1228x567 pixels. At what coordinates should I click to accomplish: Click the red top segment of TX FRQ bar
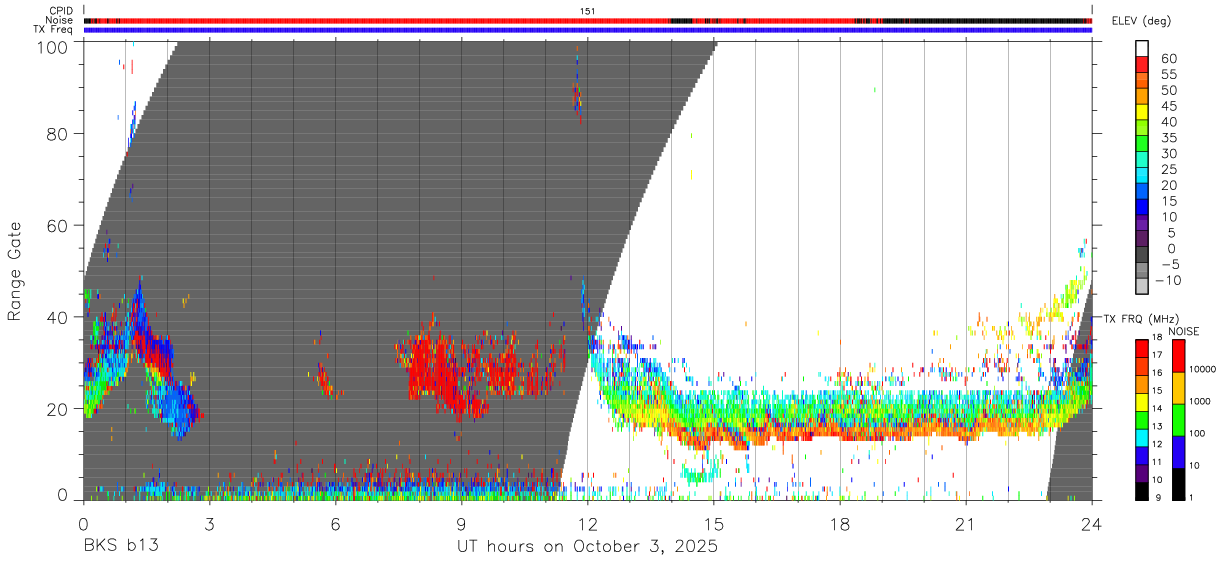(x=1143, y=347)
